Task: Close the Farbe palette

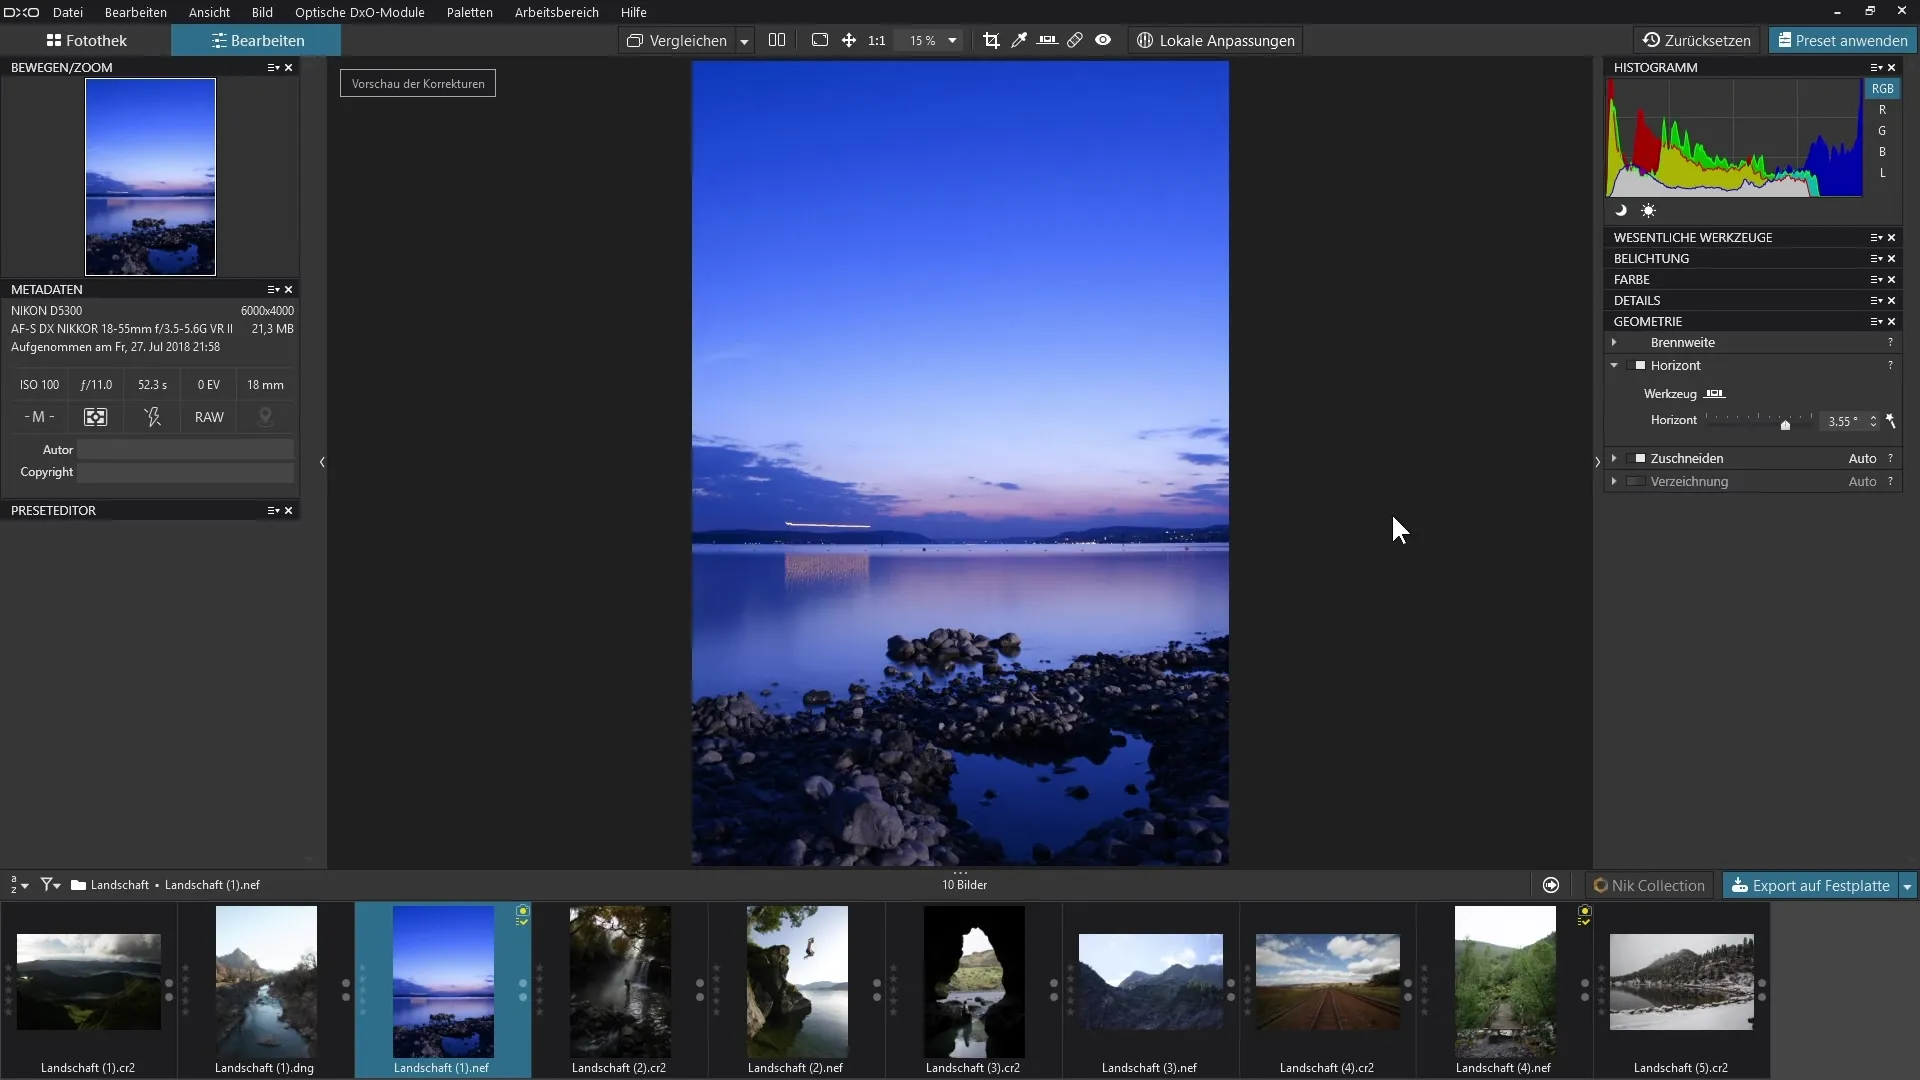Action: click(x=1891, y=279)
